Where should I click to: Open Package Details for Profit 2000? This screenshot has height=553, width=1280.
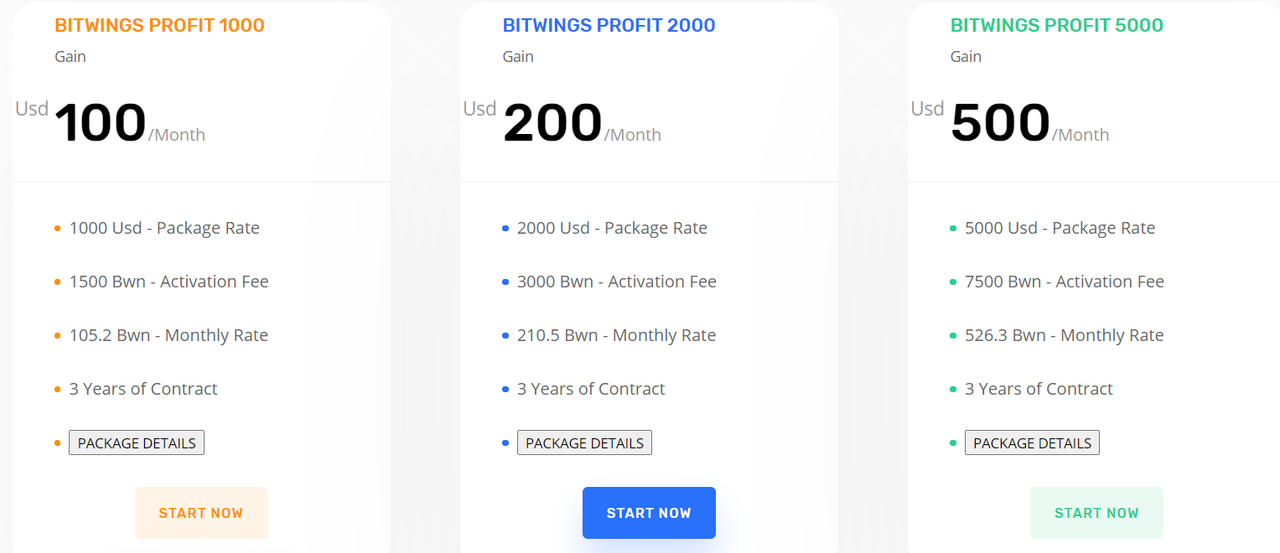pos(585,443)
